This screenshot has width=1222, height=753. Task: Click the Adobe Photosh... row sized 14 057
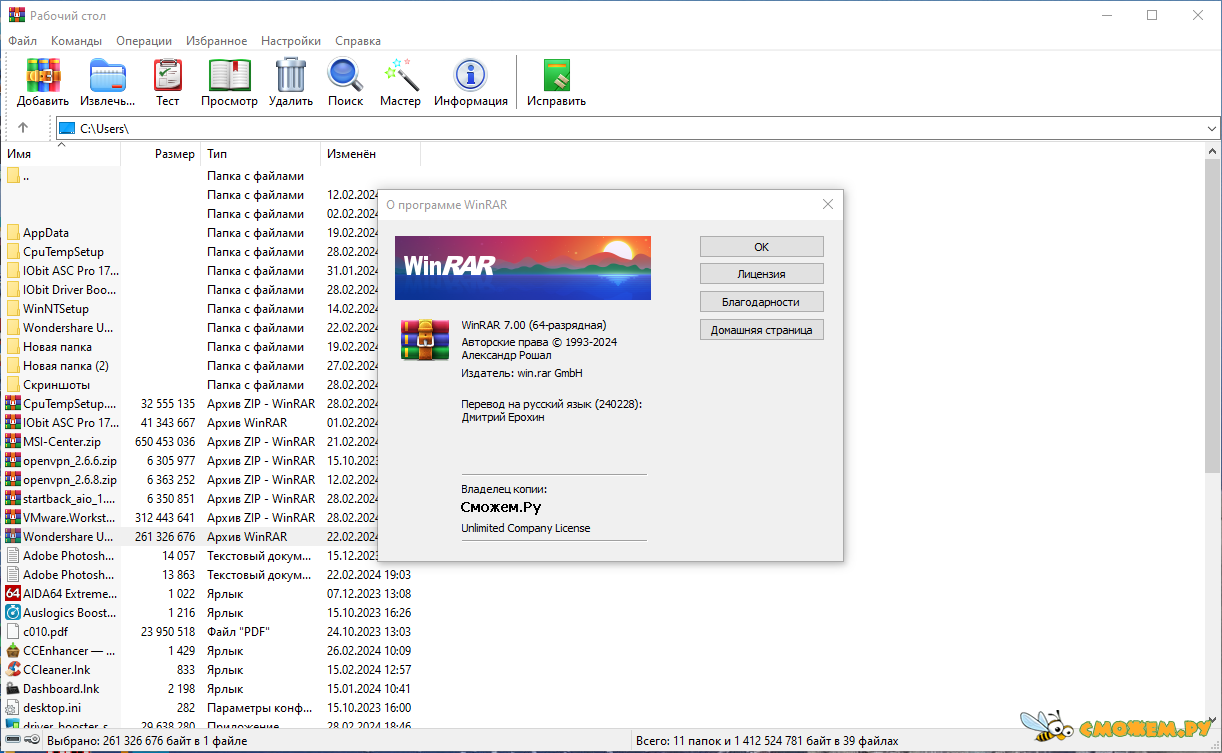pos(210,556)
